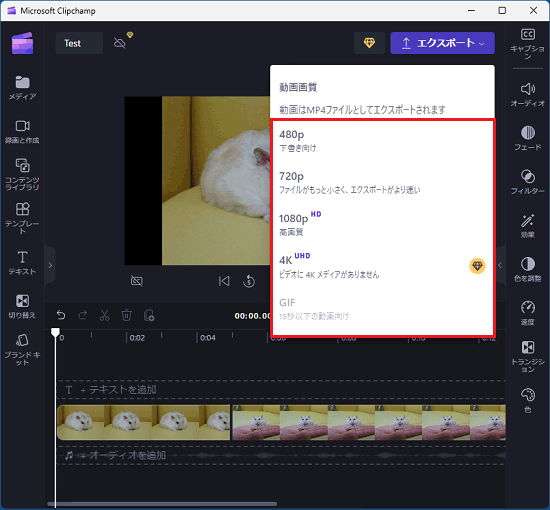Screen dimensions: 550x510
Task: Click the 0:02 mark on the timeline ruler
Action: [137, 338]
